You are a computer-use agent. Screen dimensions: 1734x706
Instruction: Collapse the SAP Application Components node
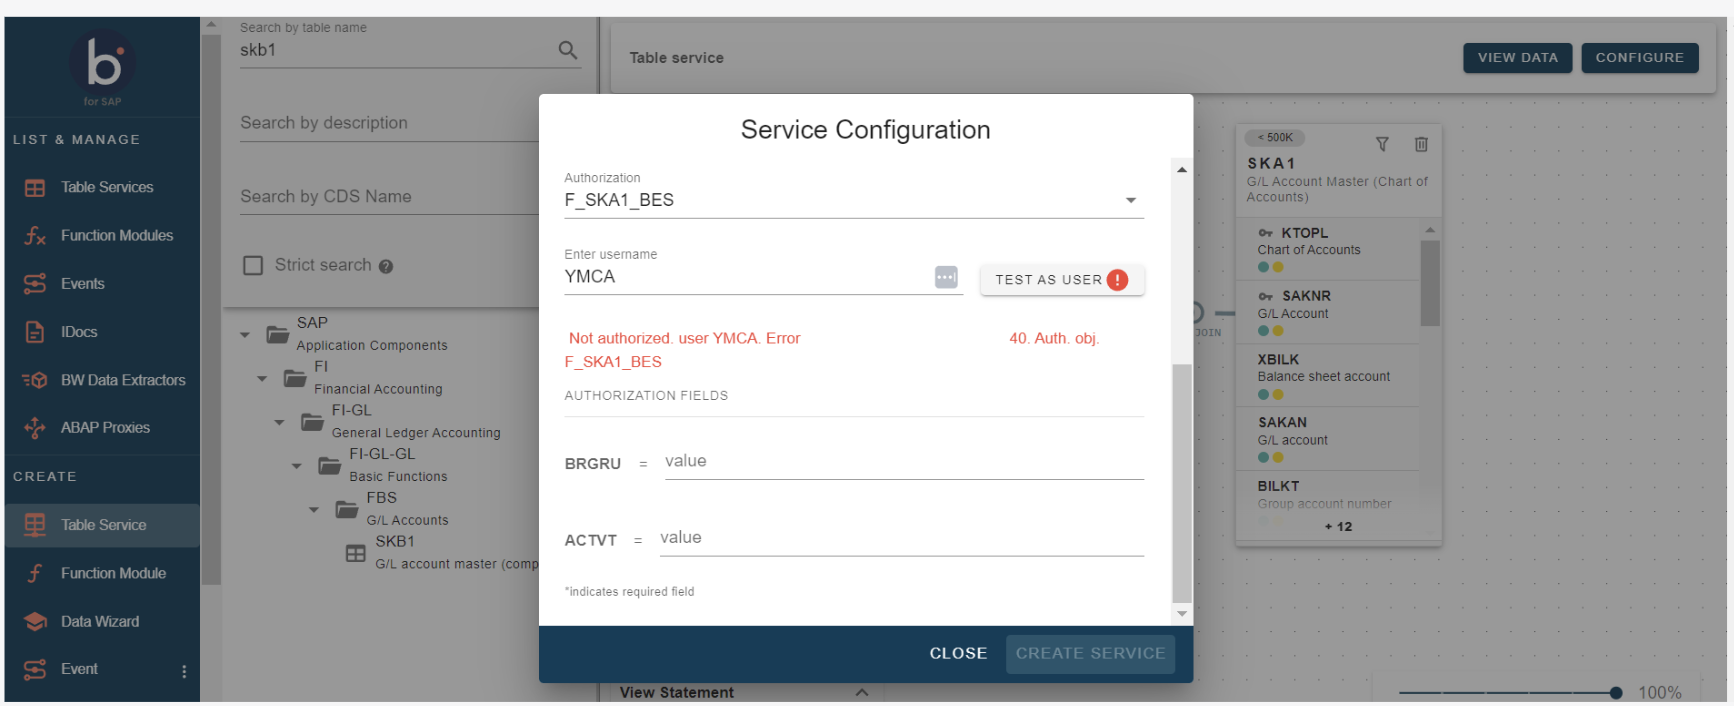(245, 335)
